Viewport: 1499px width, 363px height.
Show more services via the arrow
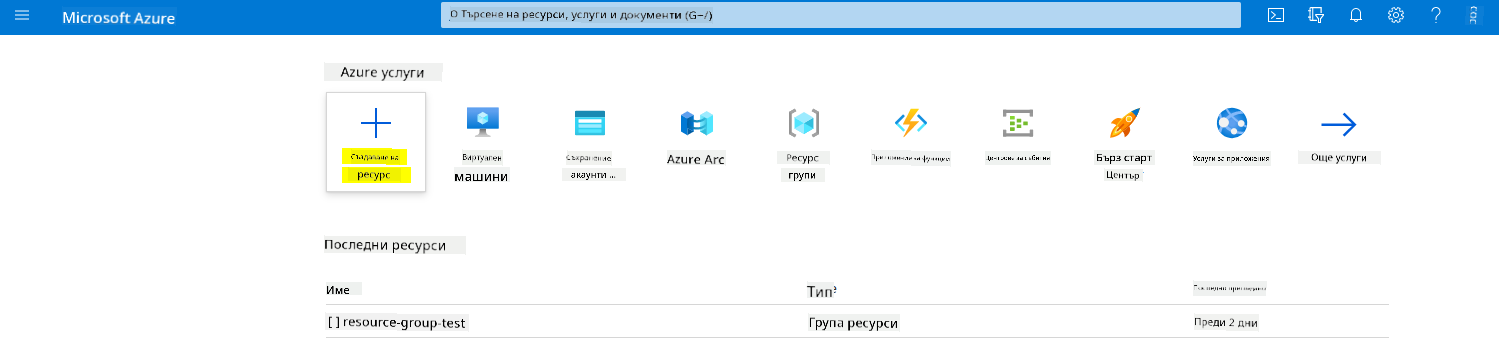[x=1338, y=124]
